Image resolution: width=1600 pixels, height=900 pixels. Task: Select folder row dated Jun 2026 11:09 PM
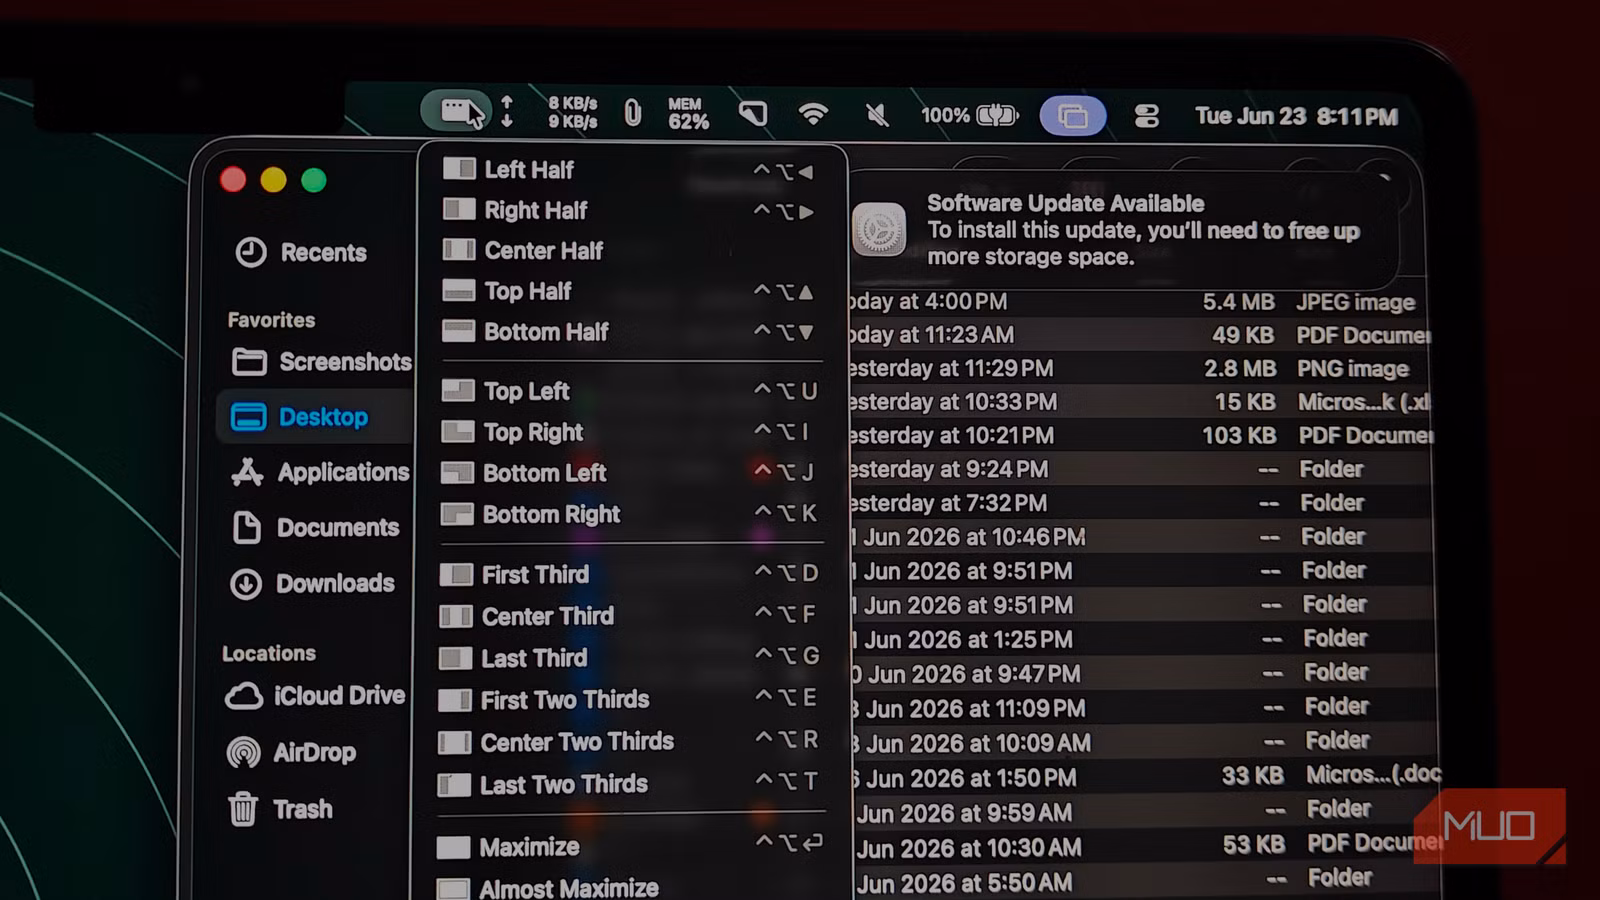click(x=1144, y=708)
